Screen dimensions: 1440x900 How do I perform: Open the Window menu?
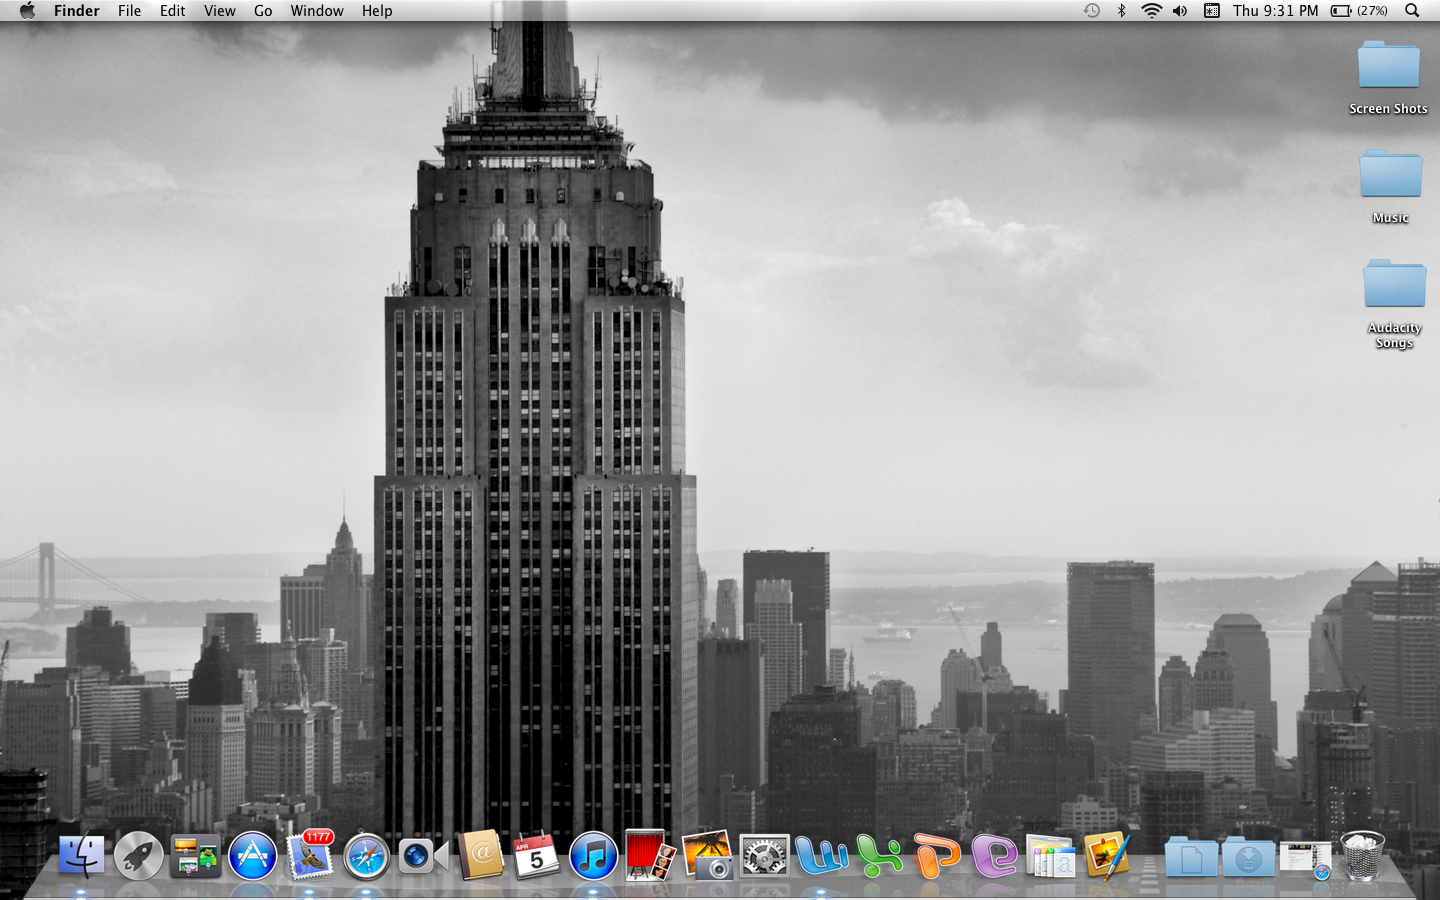[317, 11]
